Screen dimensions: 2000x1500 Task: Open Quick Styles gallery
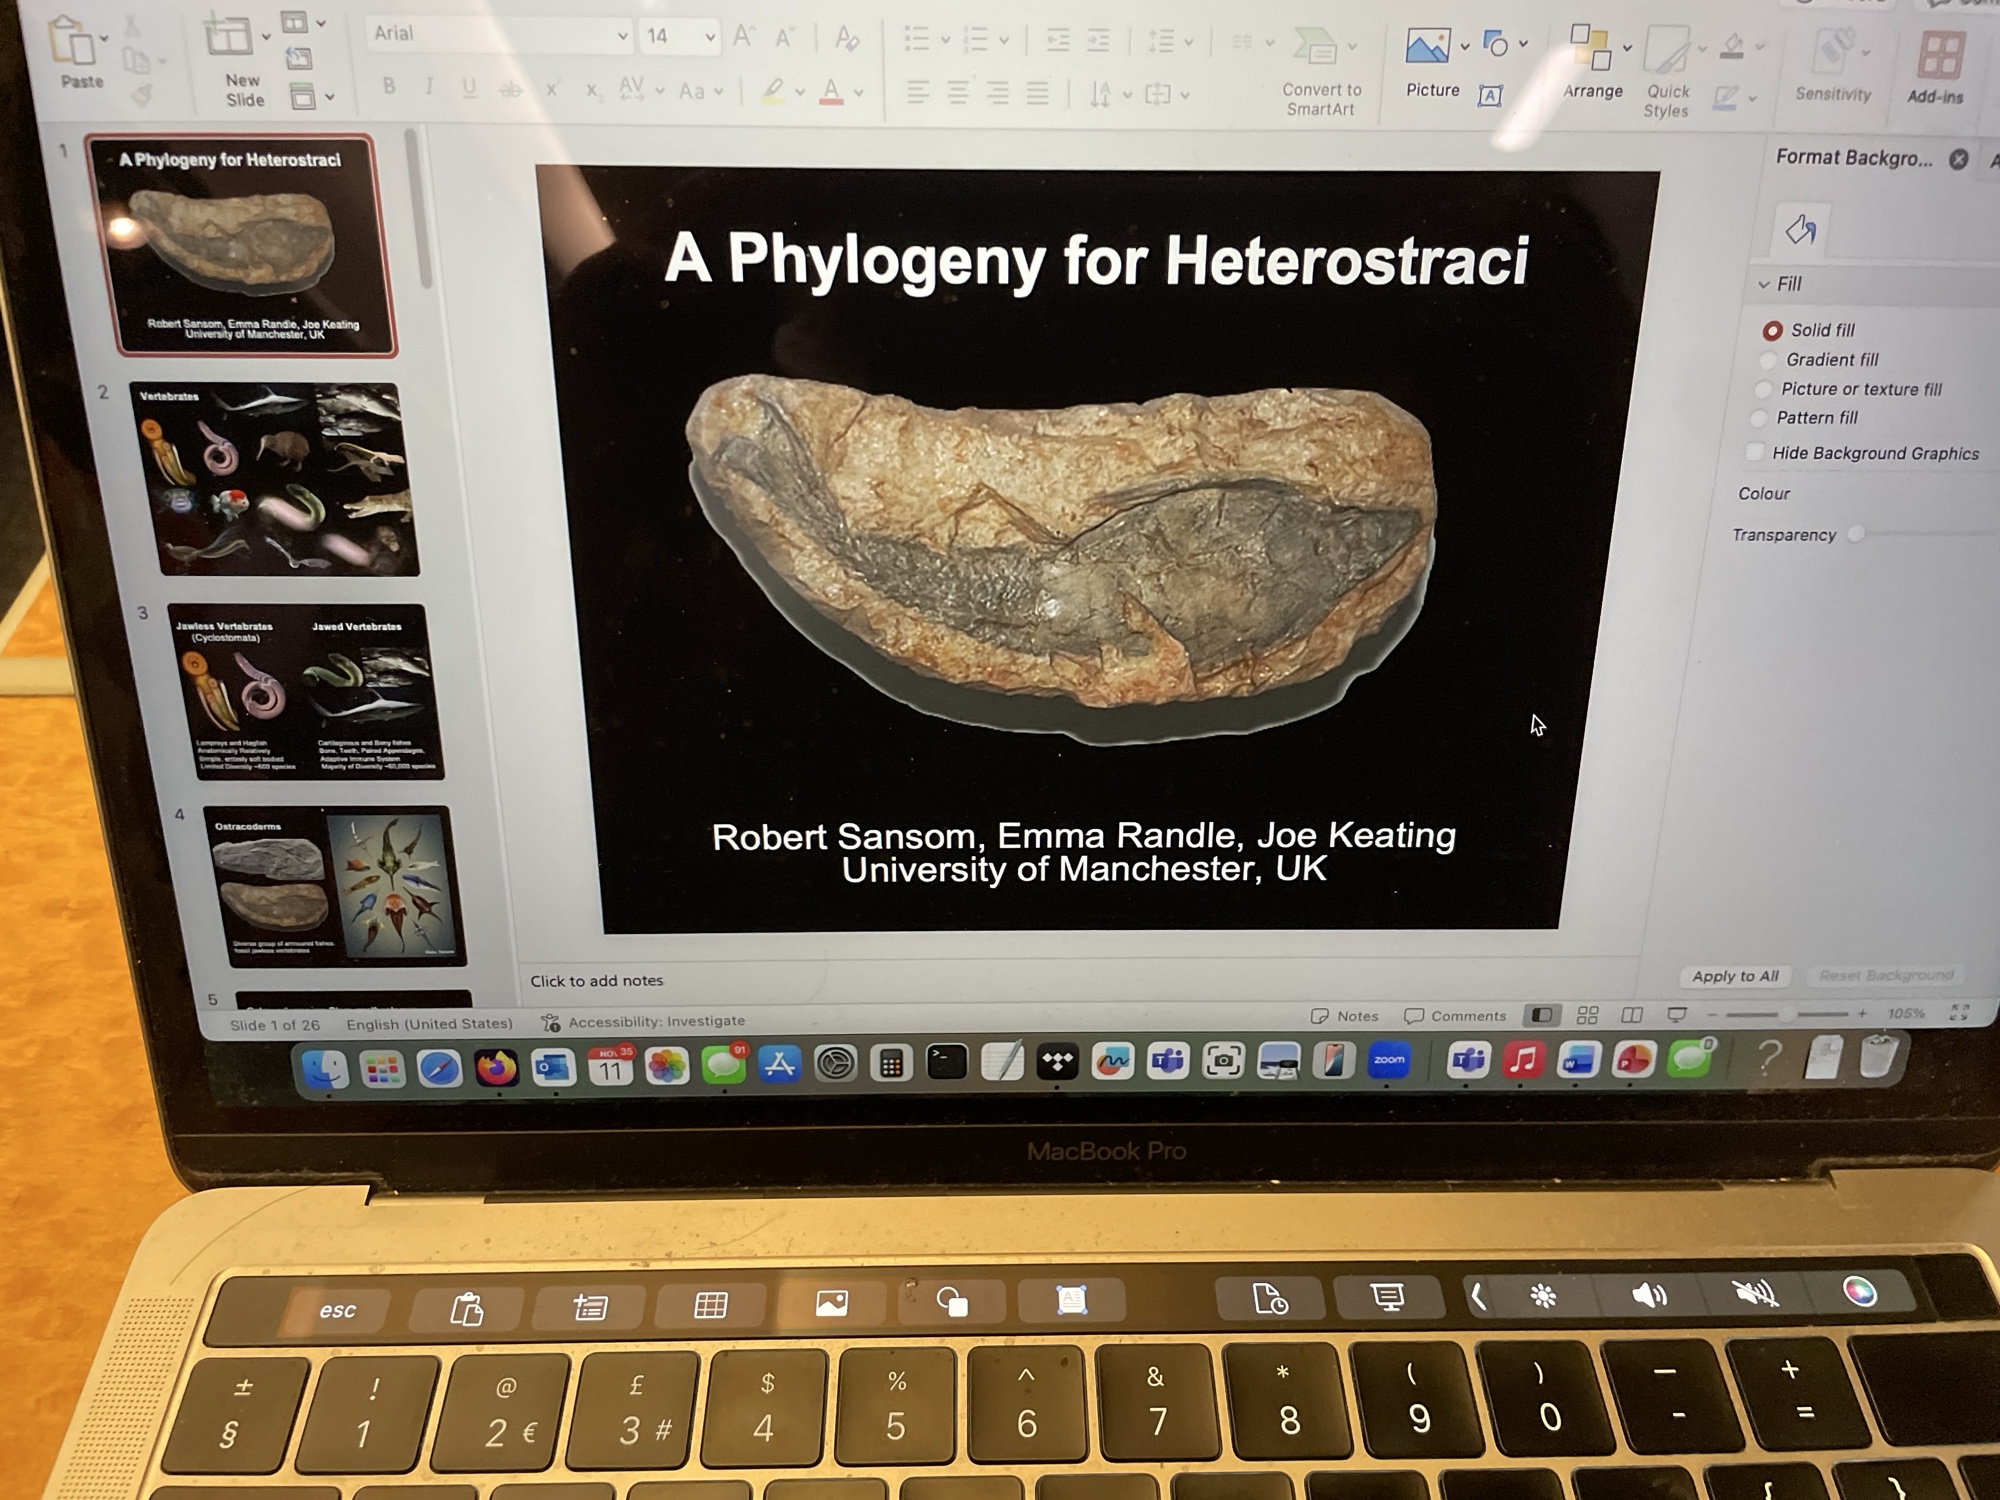(x=1667, y=50)
